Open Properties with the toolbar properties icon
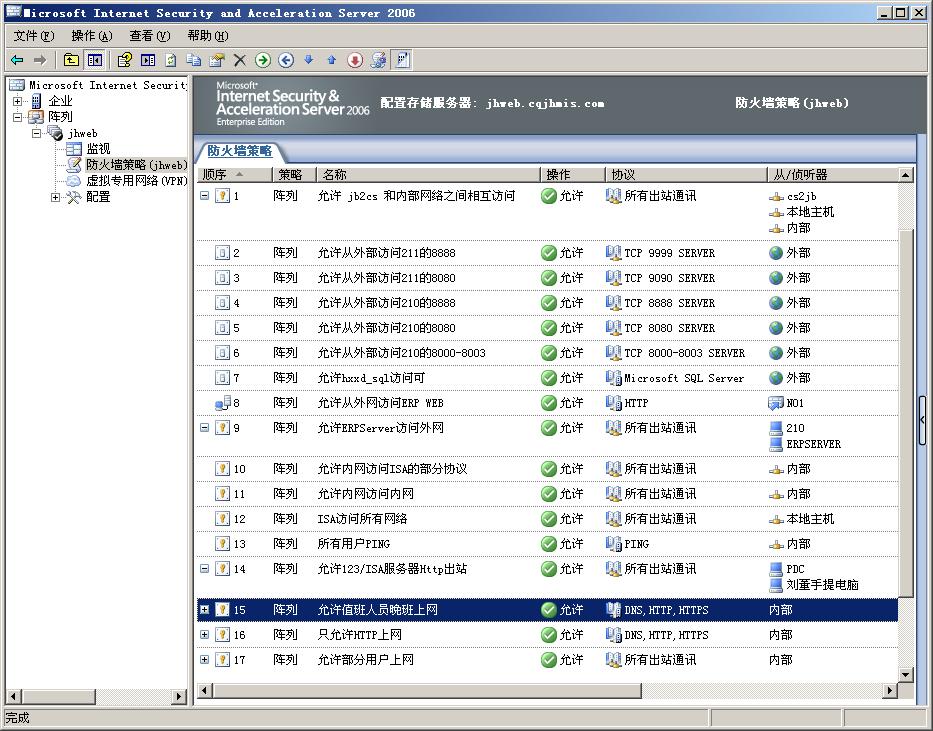Image resolution: width=933 pixels, height=731 pixels. (x=217, y=60)
